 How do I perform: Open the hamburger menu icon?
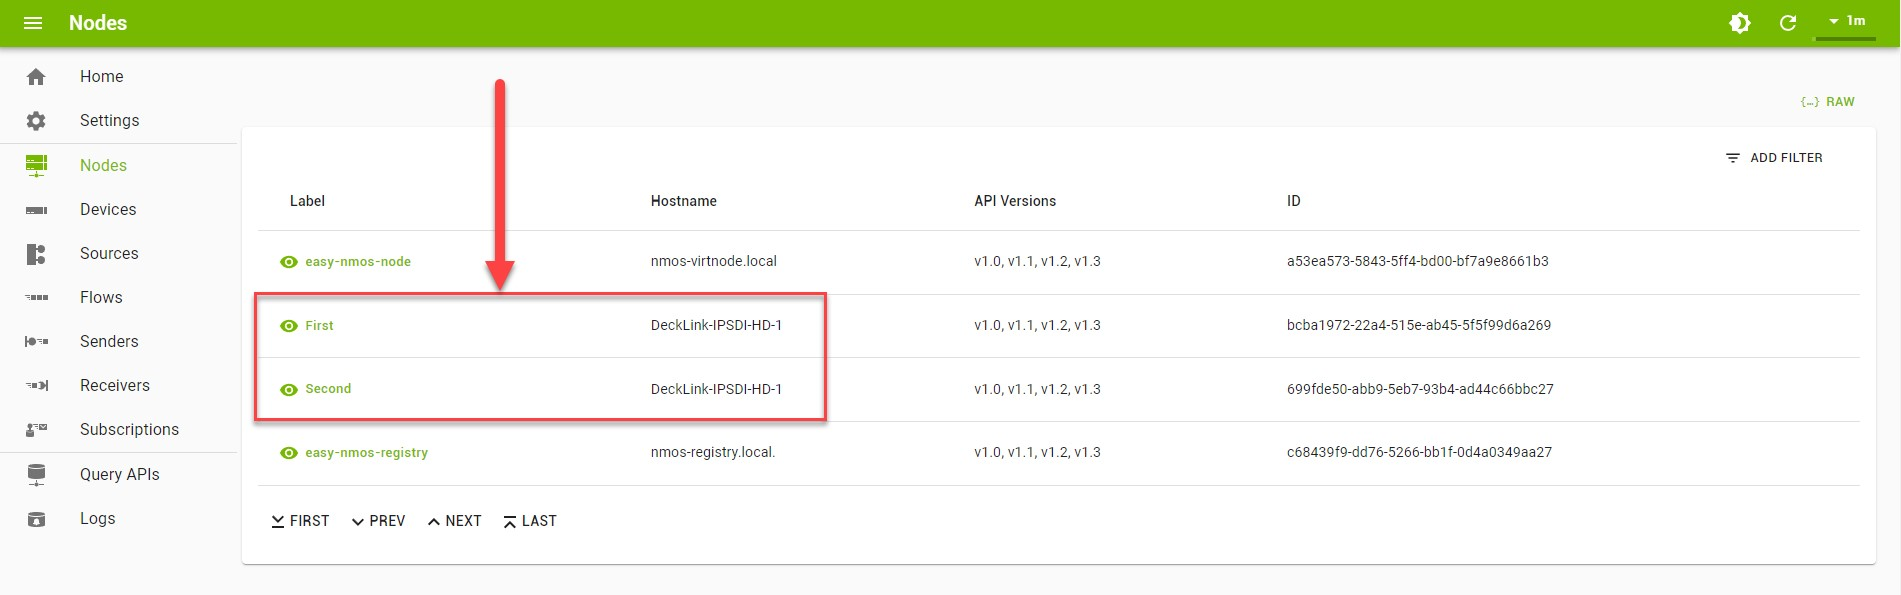point(33,23)
